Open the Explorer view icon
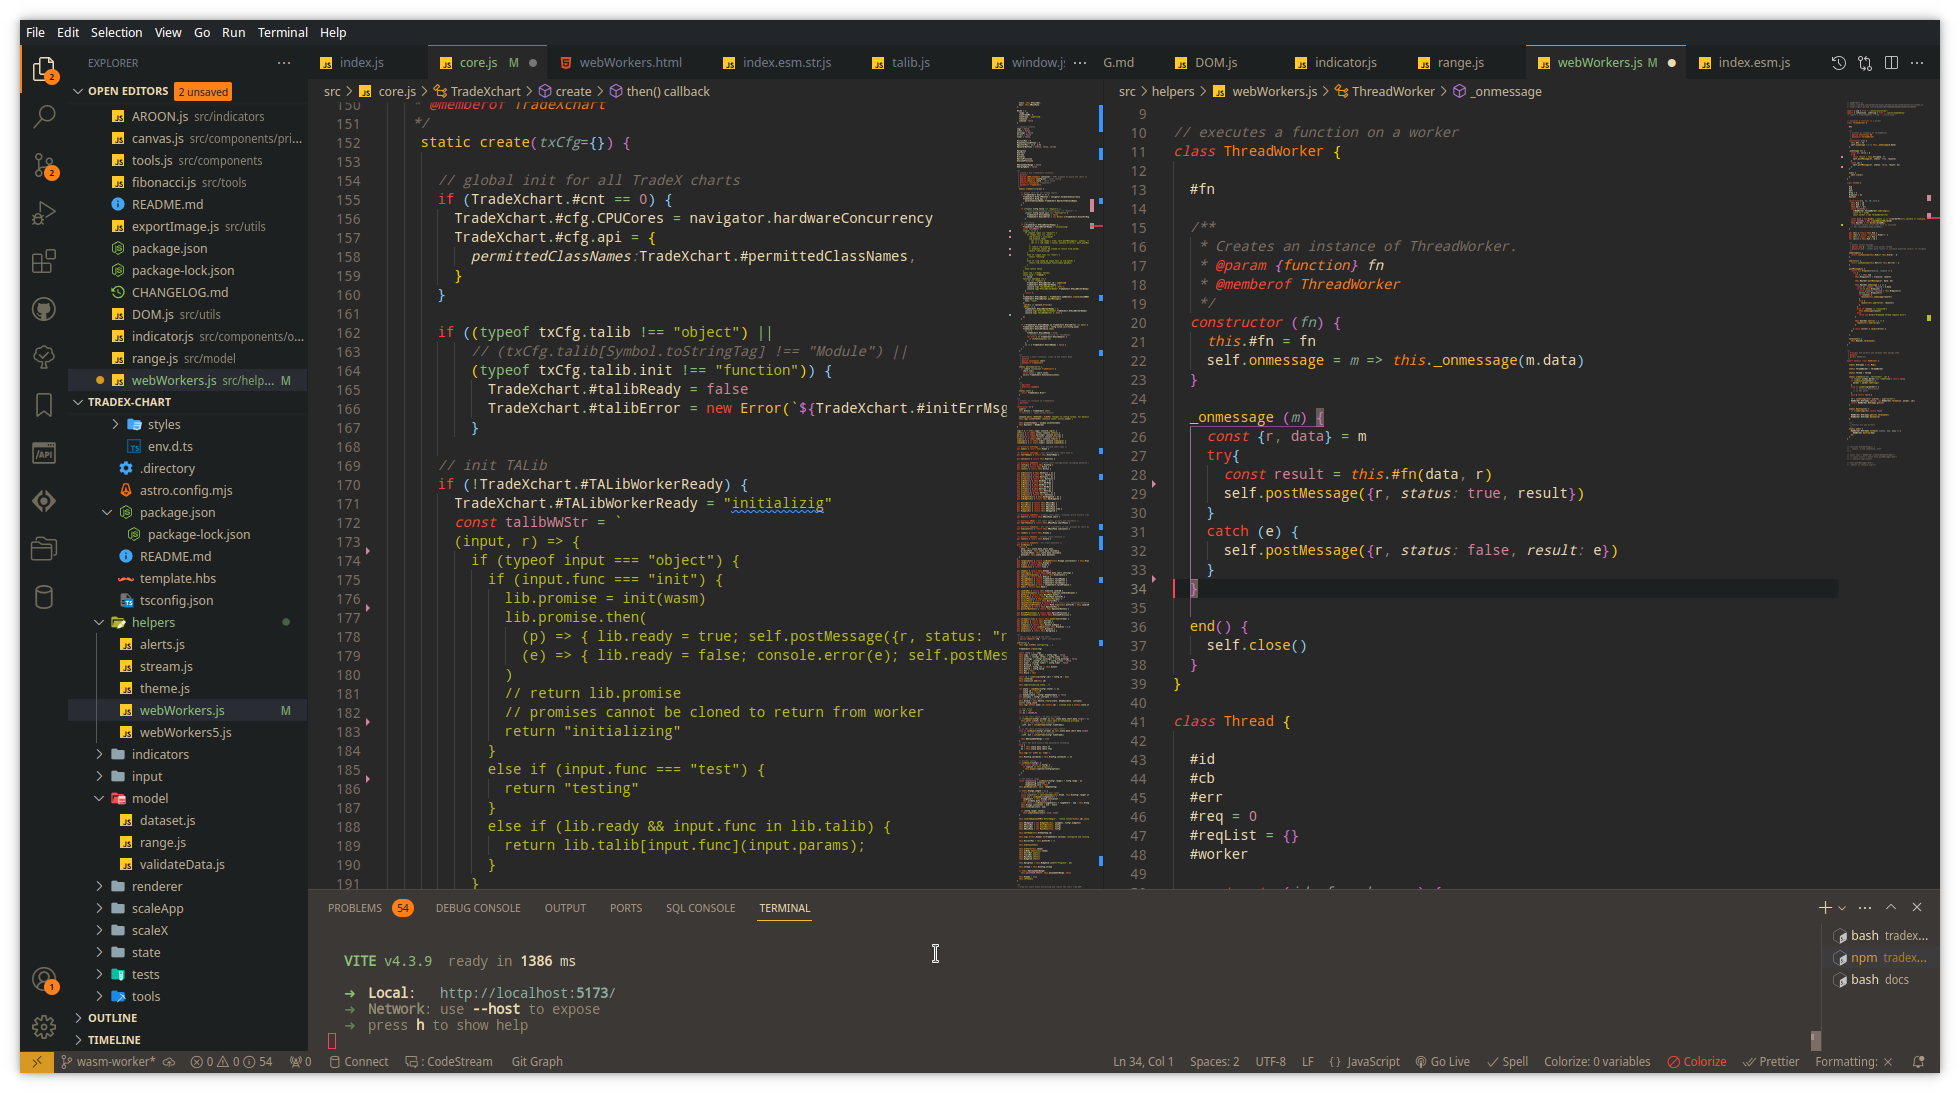 (44, 69)
